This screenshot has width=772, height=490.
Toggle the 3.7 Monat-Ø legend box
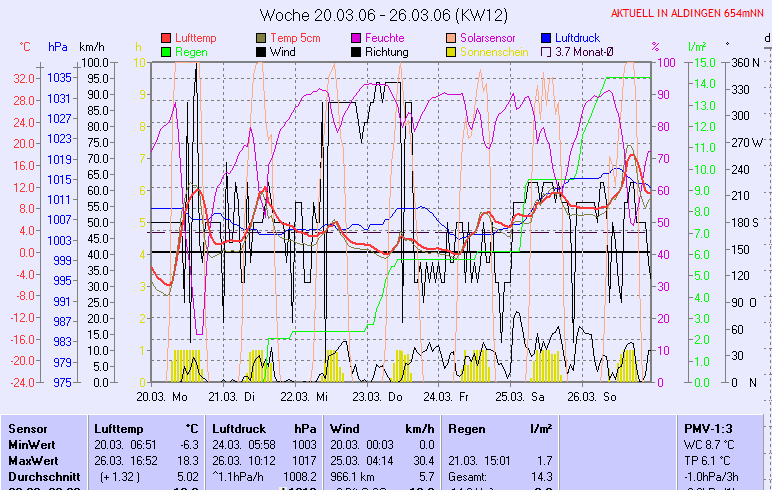546,52
